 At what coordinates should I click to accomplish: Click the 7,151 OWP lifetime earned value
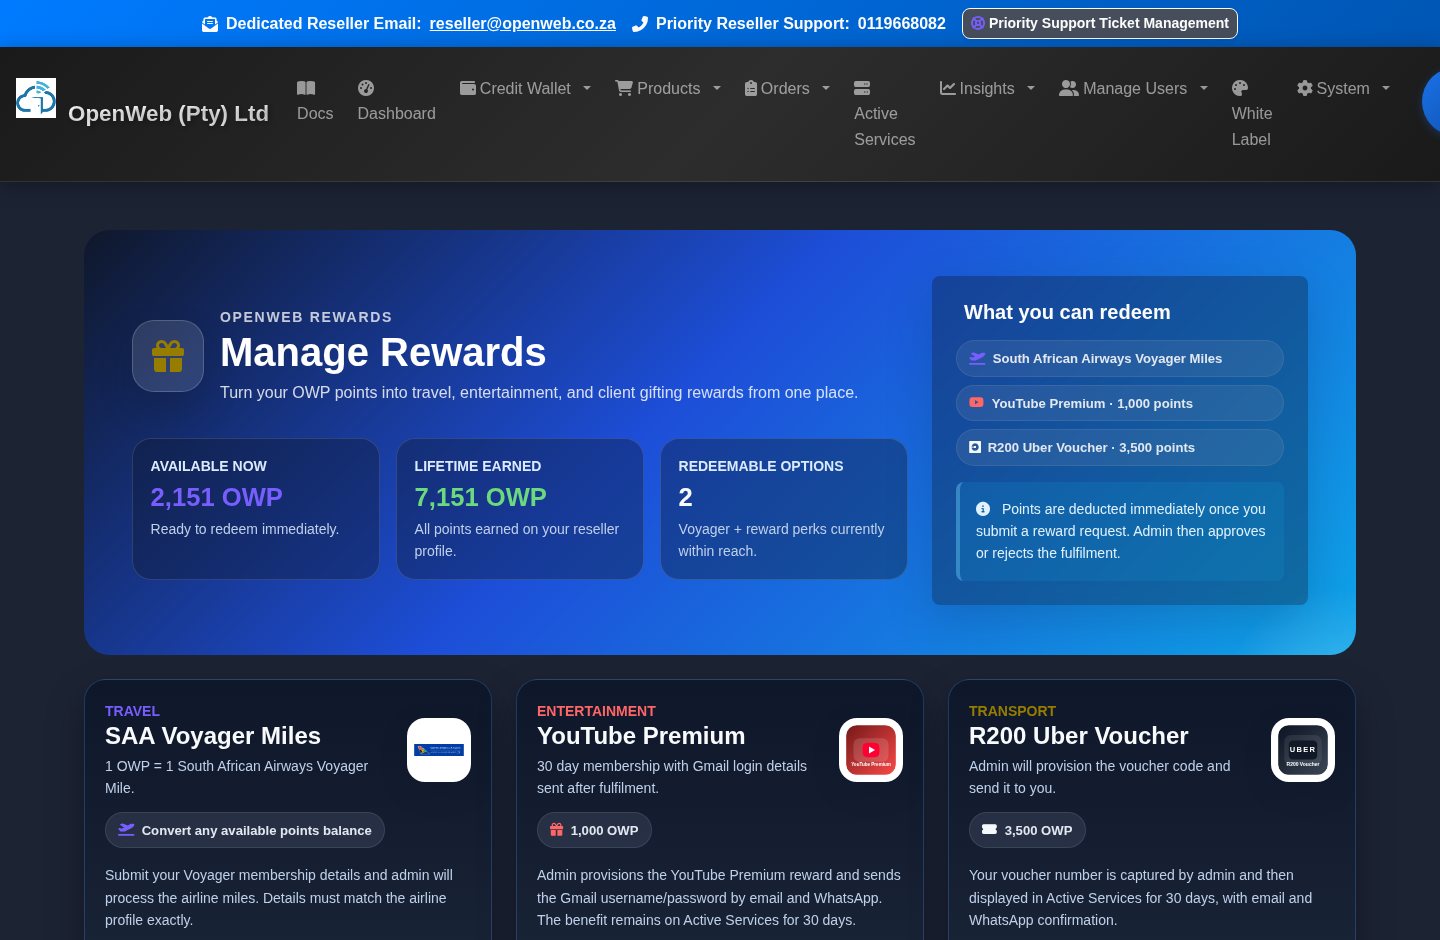(x=481, y=497)
